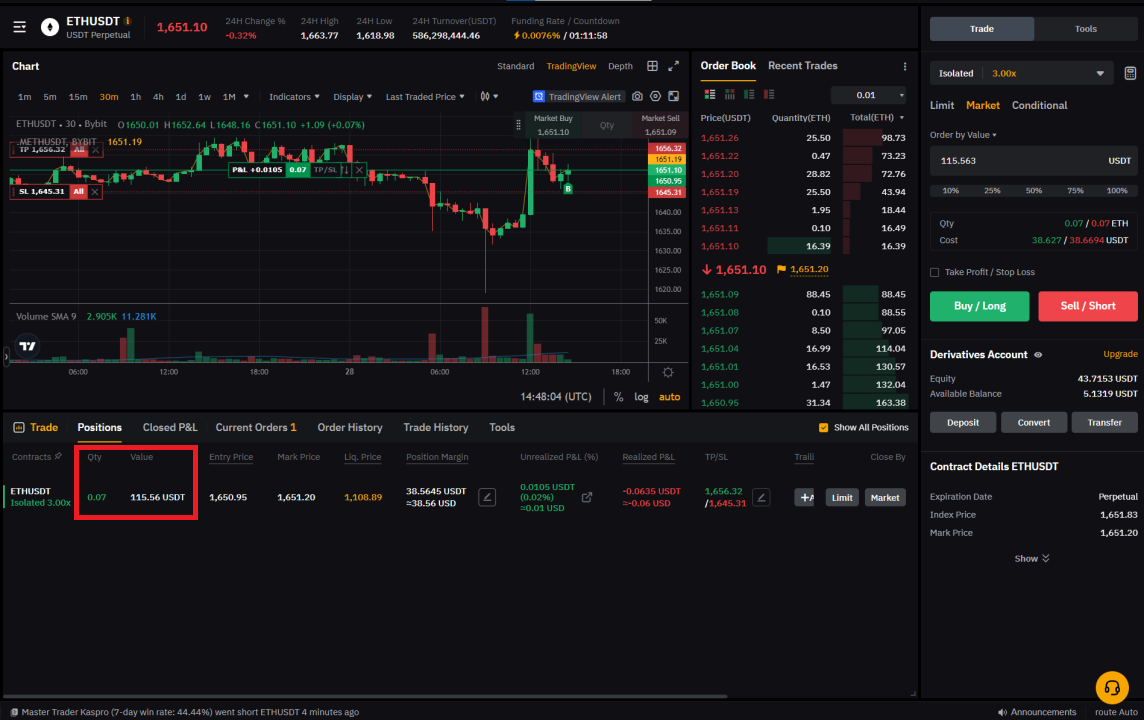The height and width of the screenshot is (720, 1144).
Task: Open Total(ETH) column dropdown
Action: click(877, 117)
